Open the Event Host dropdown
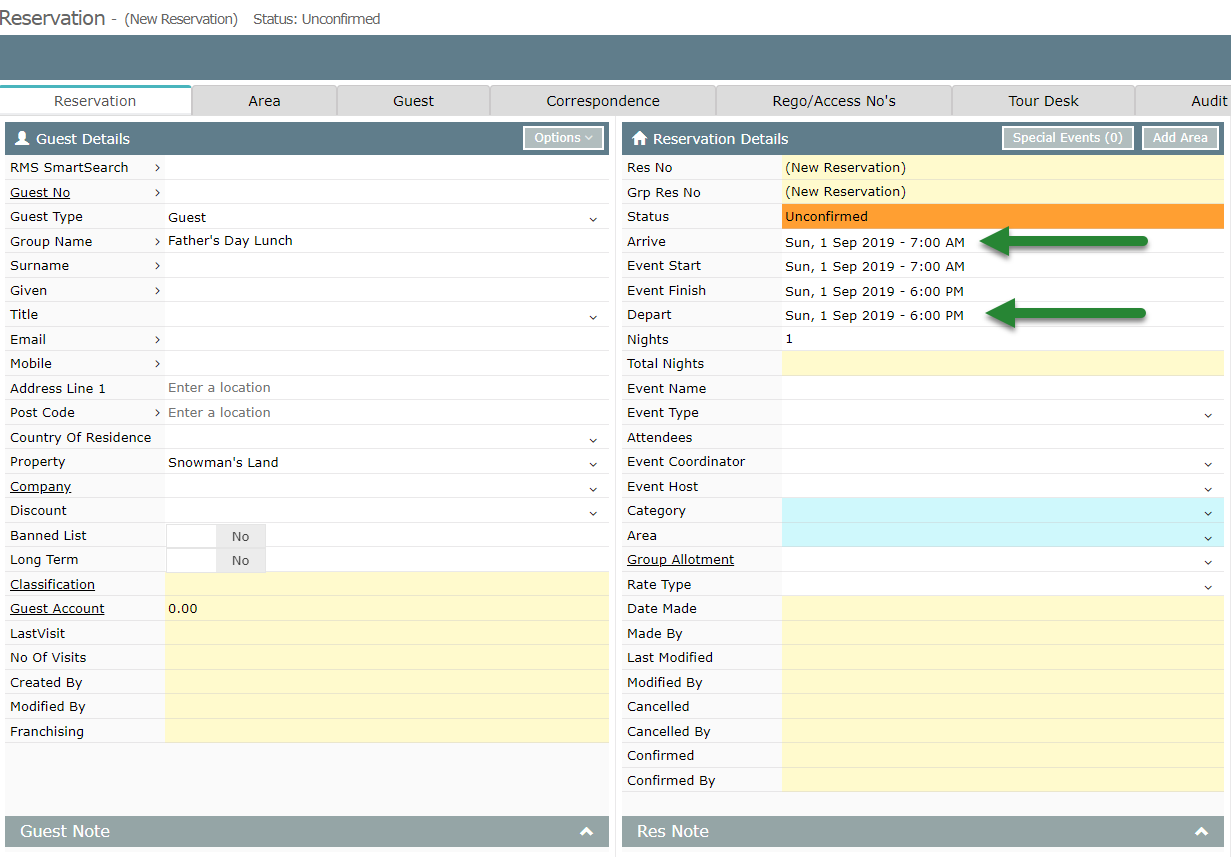 click(x=1208, y=488)
